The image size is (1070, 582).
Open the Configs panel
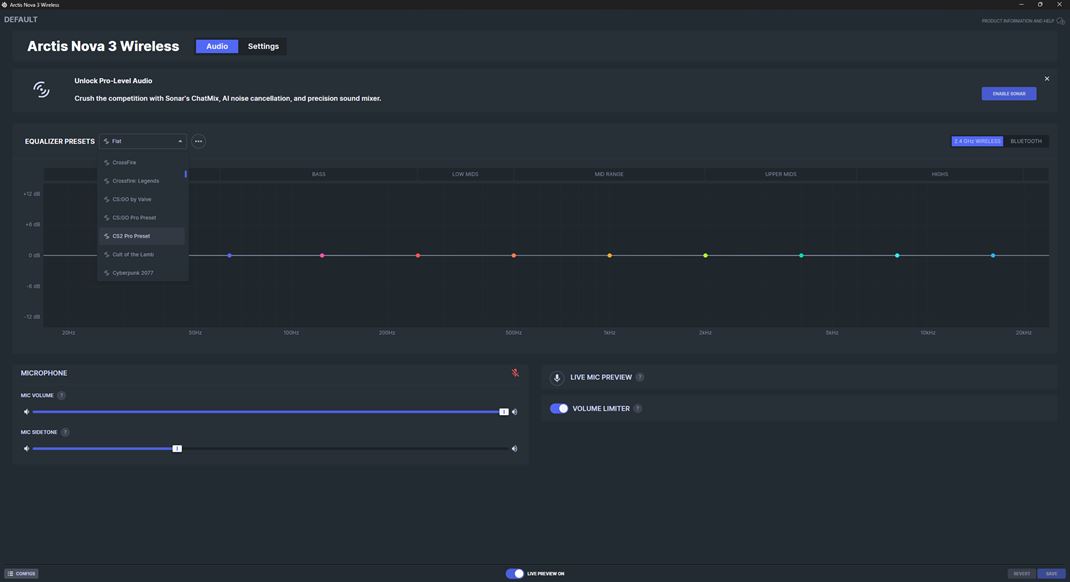[21, 573]
